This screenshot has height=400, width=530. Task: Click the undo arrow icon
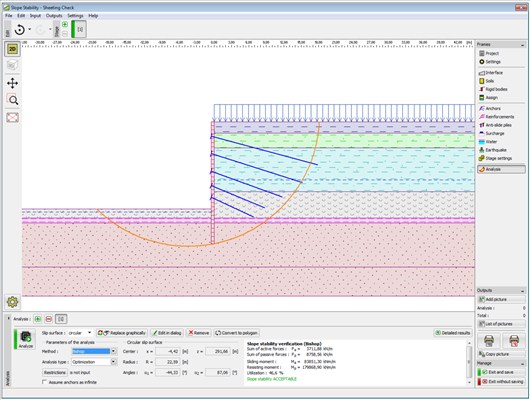20,30
